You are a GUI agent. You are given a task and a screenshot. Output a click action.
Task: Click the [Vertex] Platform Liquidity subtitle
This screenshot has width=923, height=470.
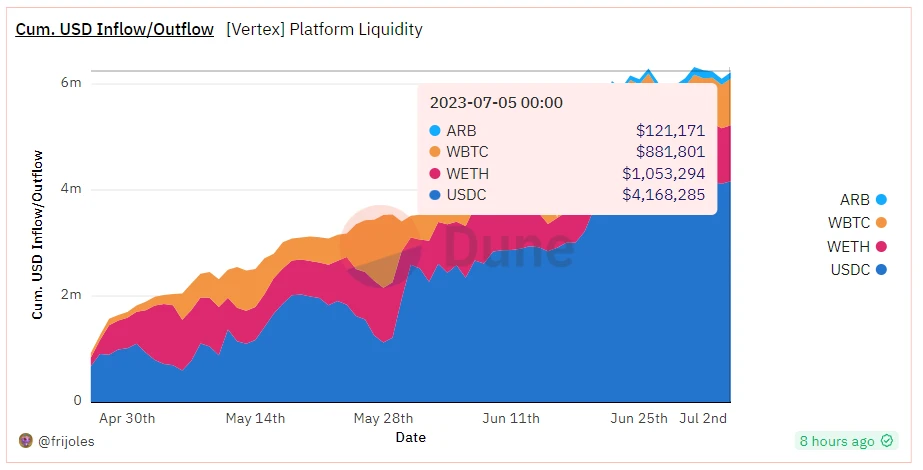[325, 29]
